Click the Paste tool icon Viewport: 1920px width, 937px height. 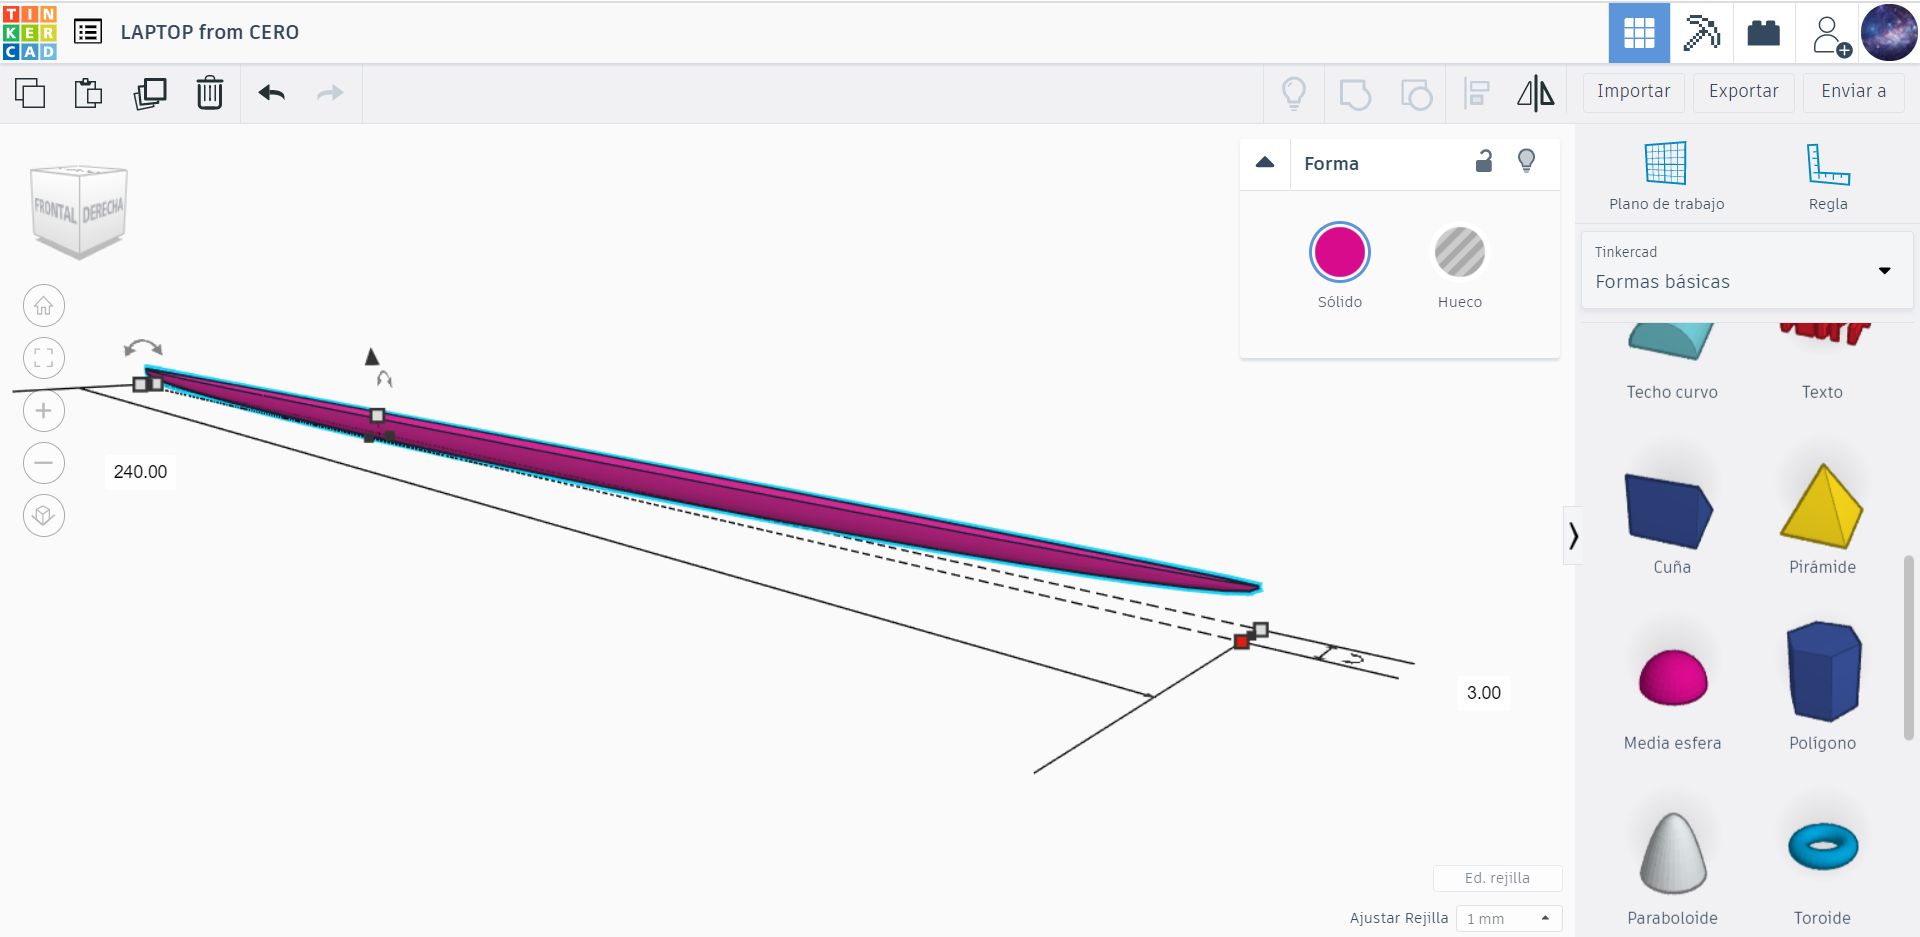[x=89, y=93]
